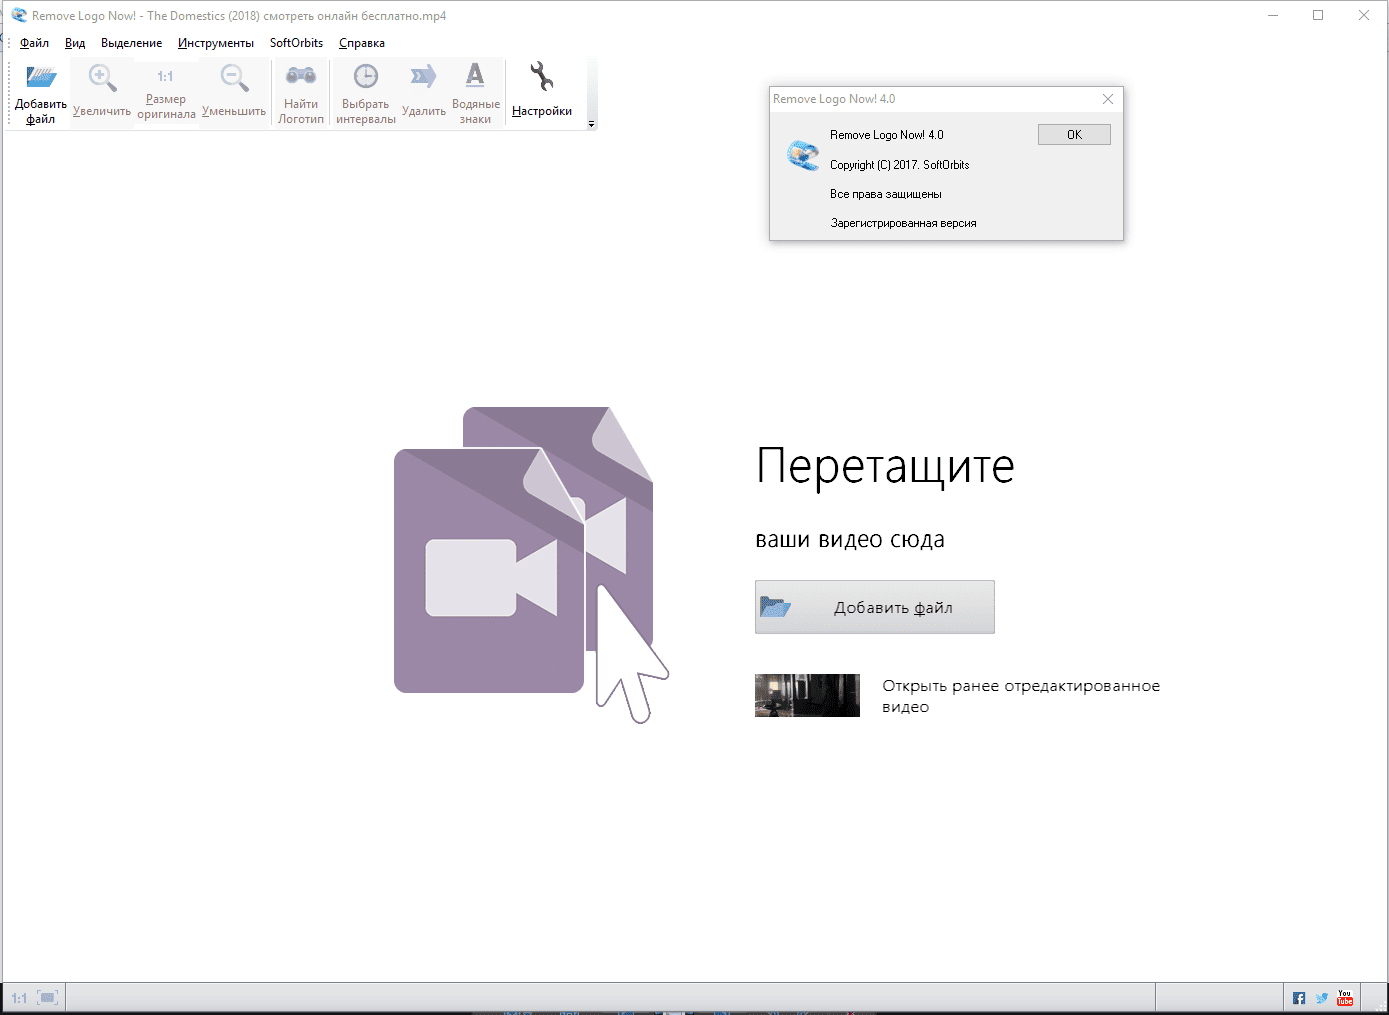Screen dimensions: 1389x1015
Task: Close the Remove Logo Now! 4.0 dialog
Action: (1107, 99)
